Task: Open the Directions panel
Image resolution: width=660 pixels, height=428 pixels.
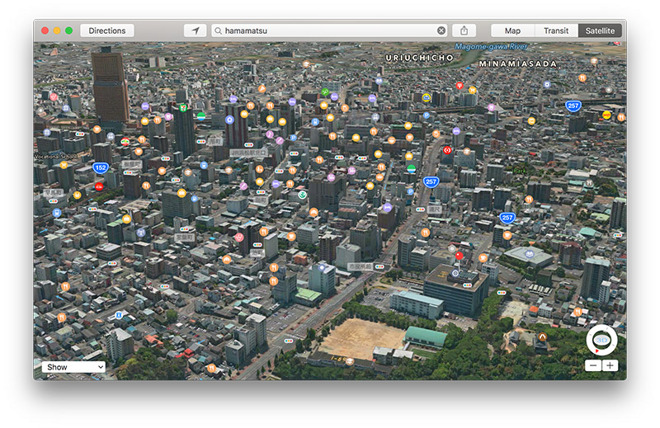Action: tap(107, 31)
